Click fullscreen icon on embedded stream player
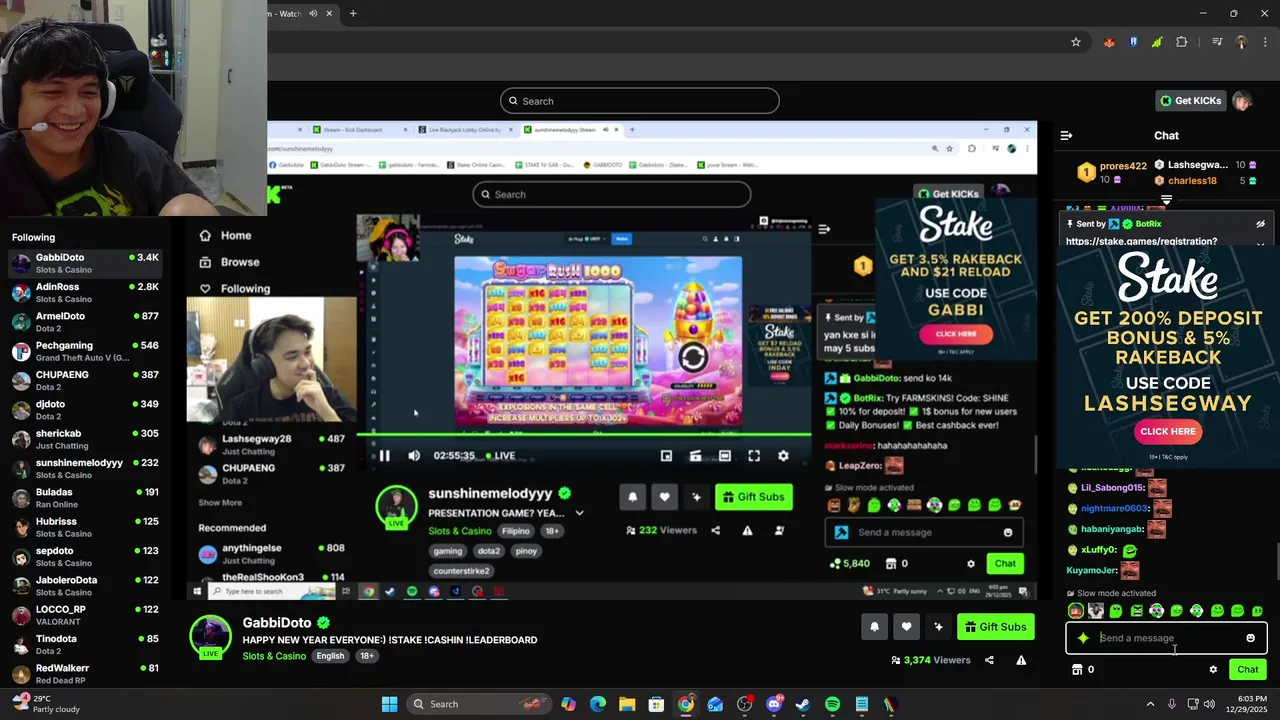1280x720 pixels. pyautogui.click(x=754, y=456)
